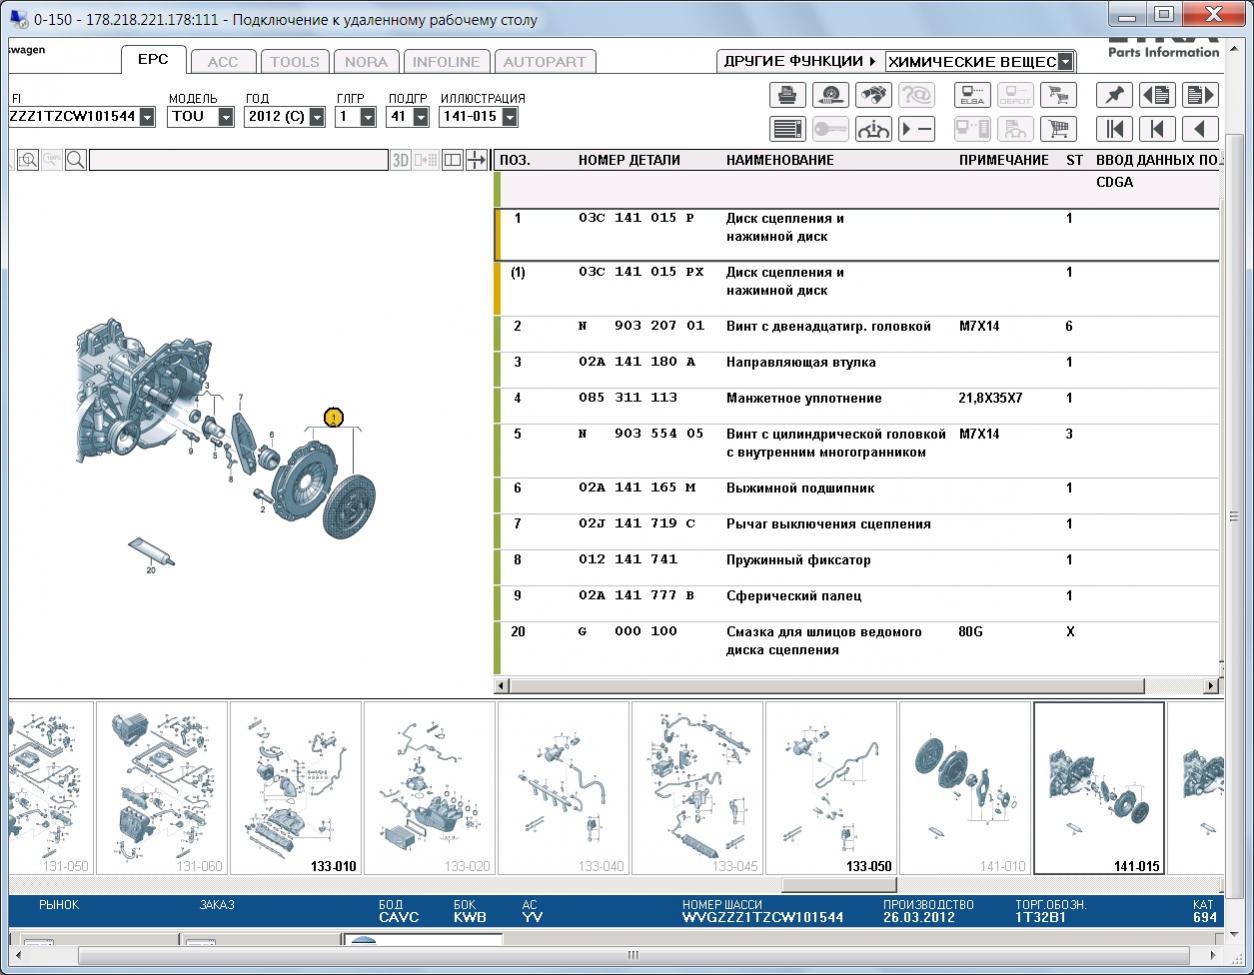Go to previous page with document-left icon

pos(1157,95)
